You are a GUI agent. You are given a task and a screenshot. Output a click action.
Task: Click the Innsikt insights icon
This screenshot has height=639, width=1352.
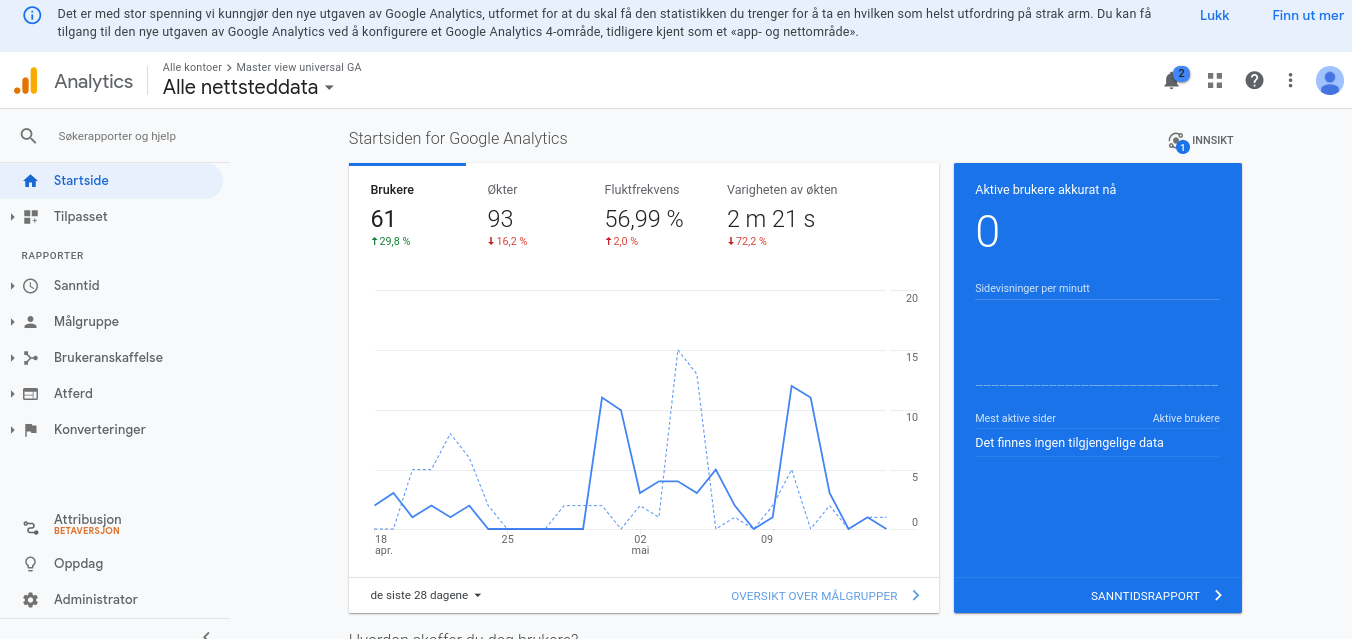point(1177,141)
